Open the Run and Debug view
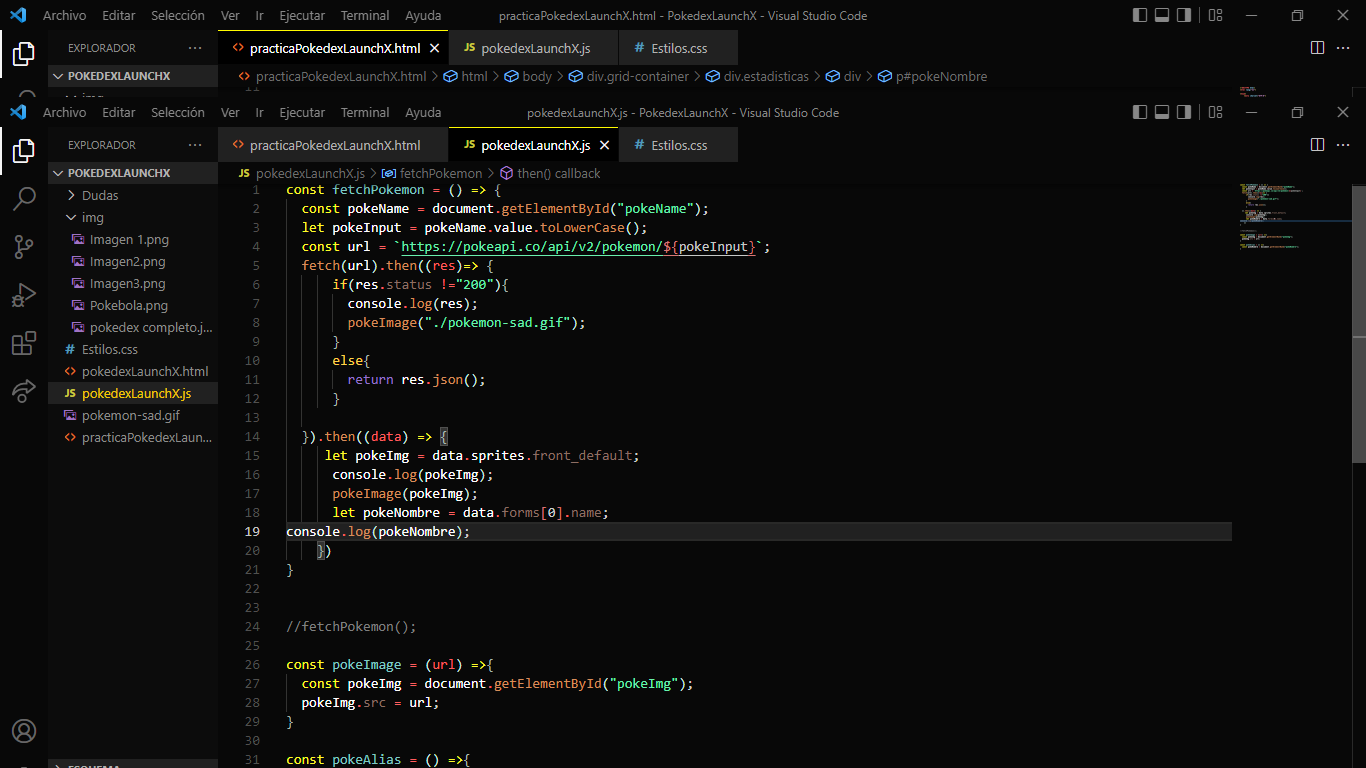The image size is (1366, 768). (23, 295)
